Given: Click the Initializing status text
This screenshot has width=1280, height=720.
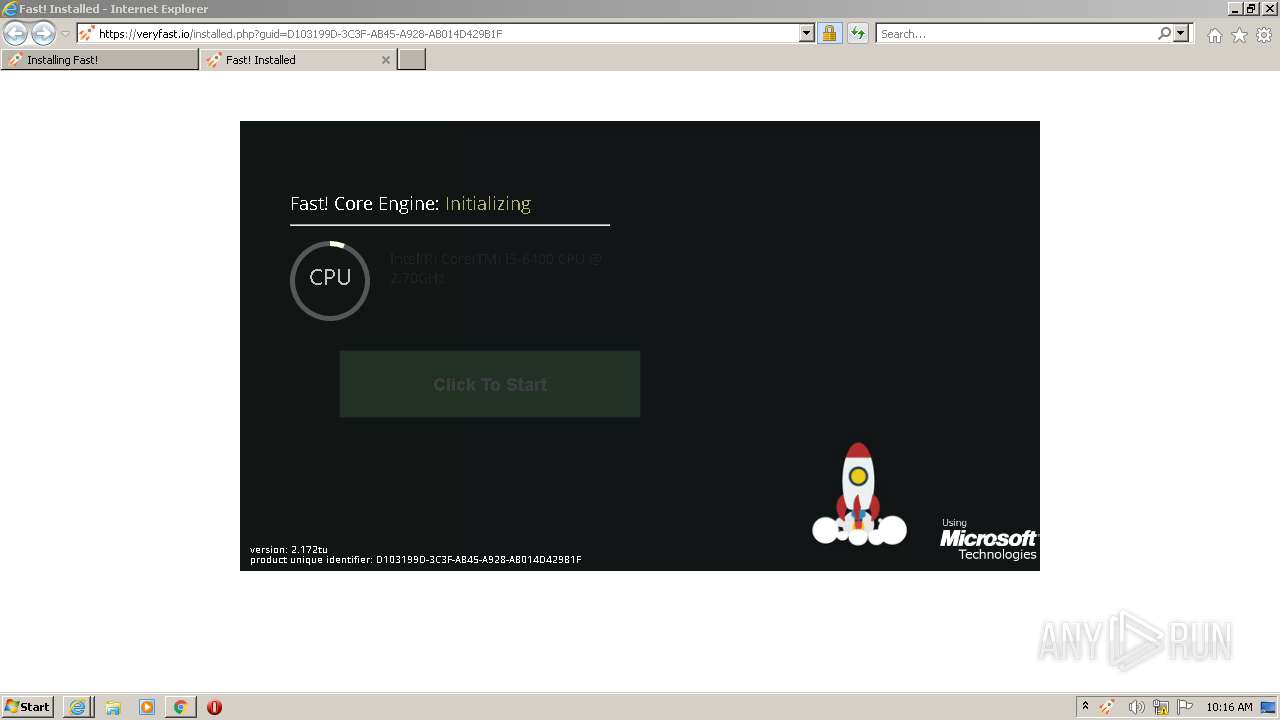Looking at the screenshot, I should (x=488, y=204).
